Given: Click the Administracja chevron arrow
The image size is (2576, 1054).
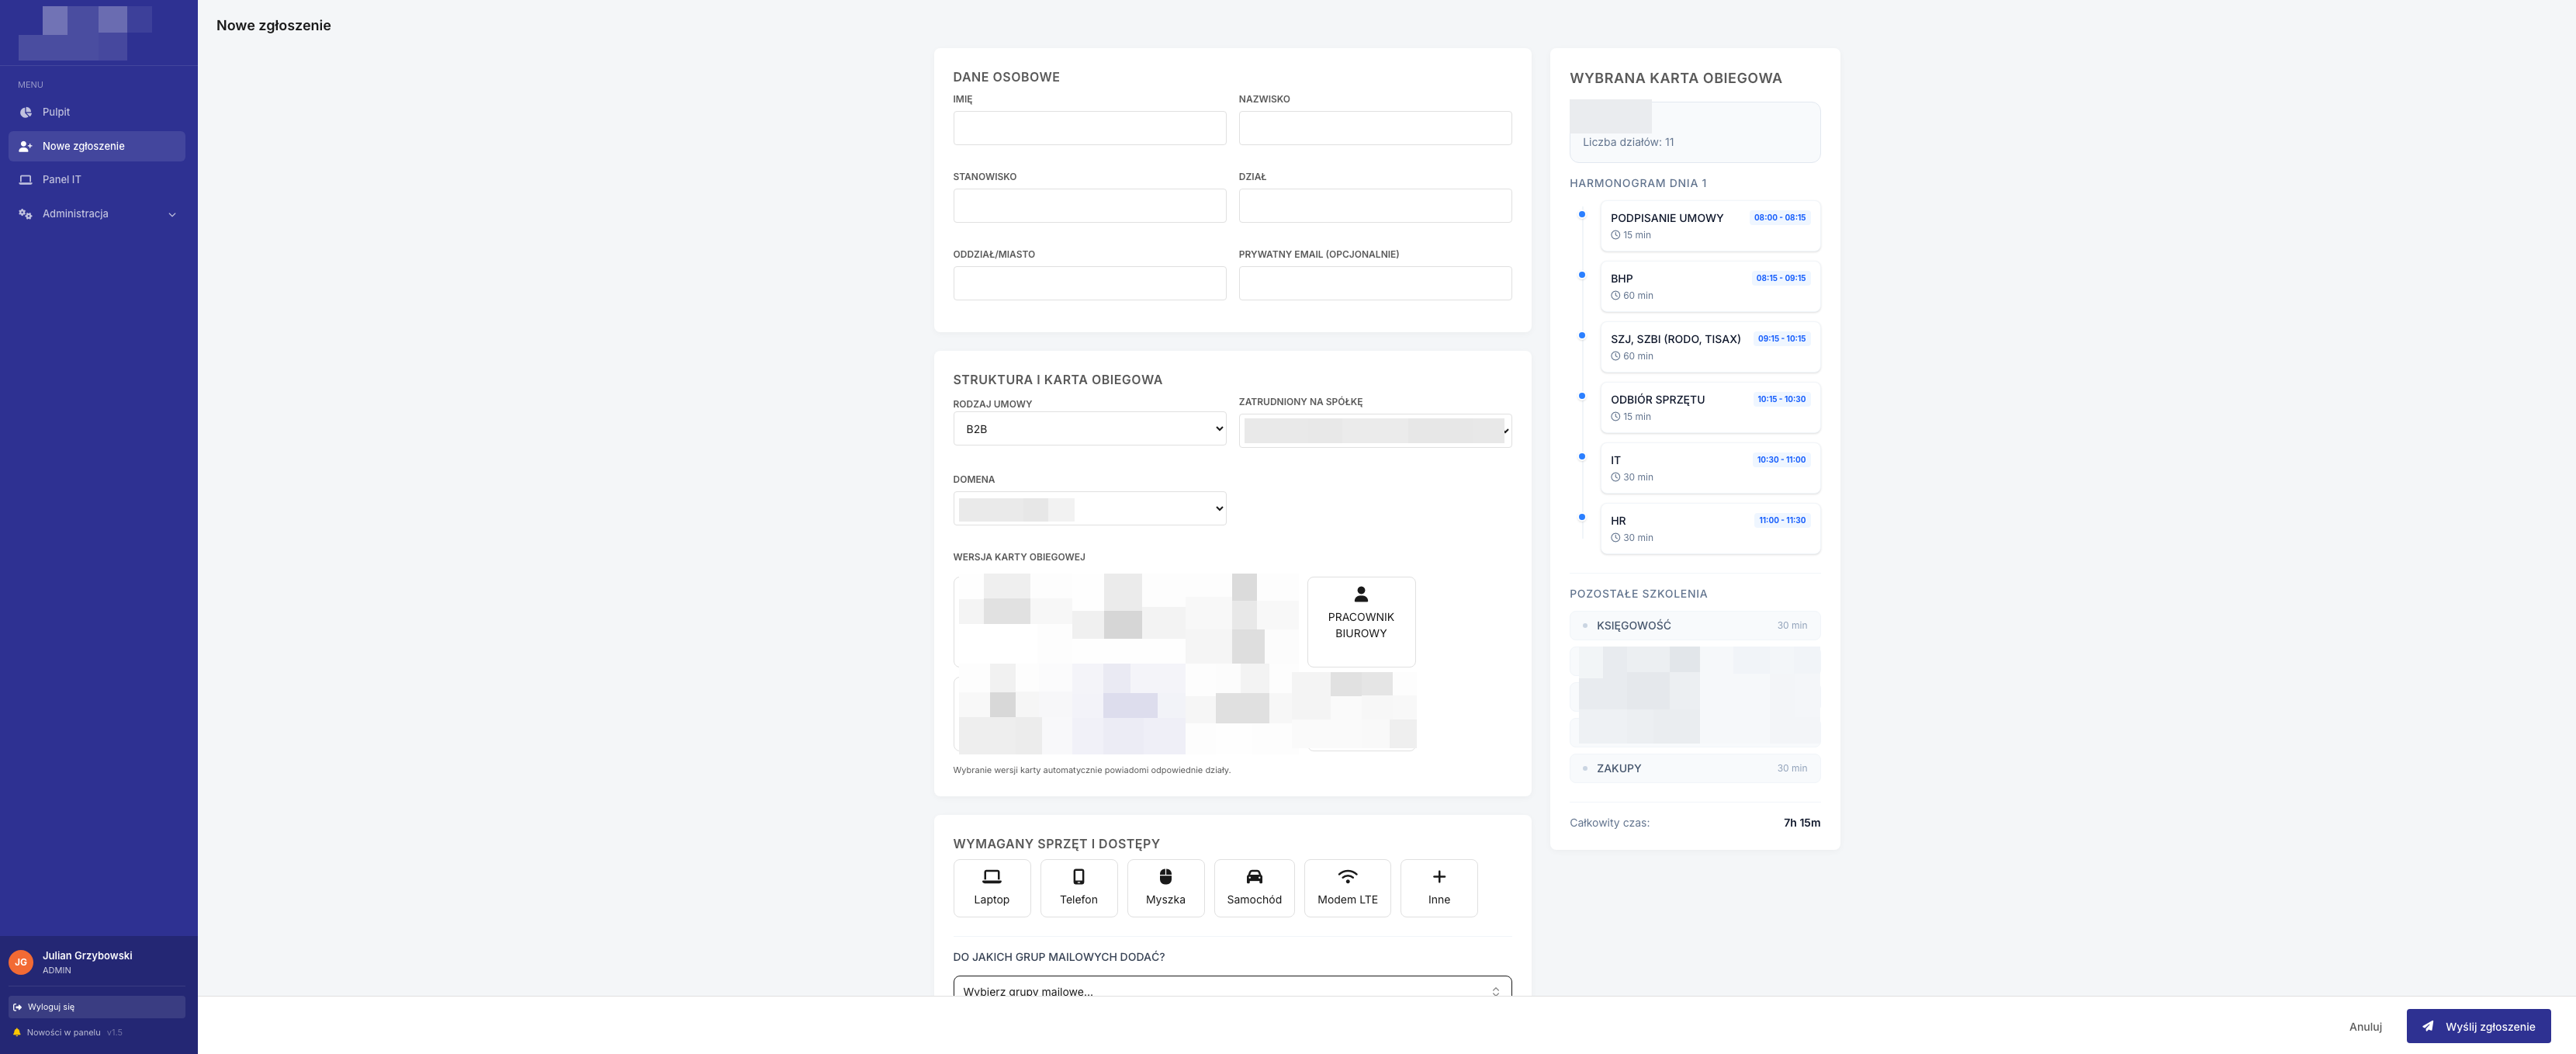Looking at the screenshot, I should 172,214.
